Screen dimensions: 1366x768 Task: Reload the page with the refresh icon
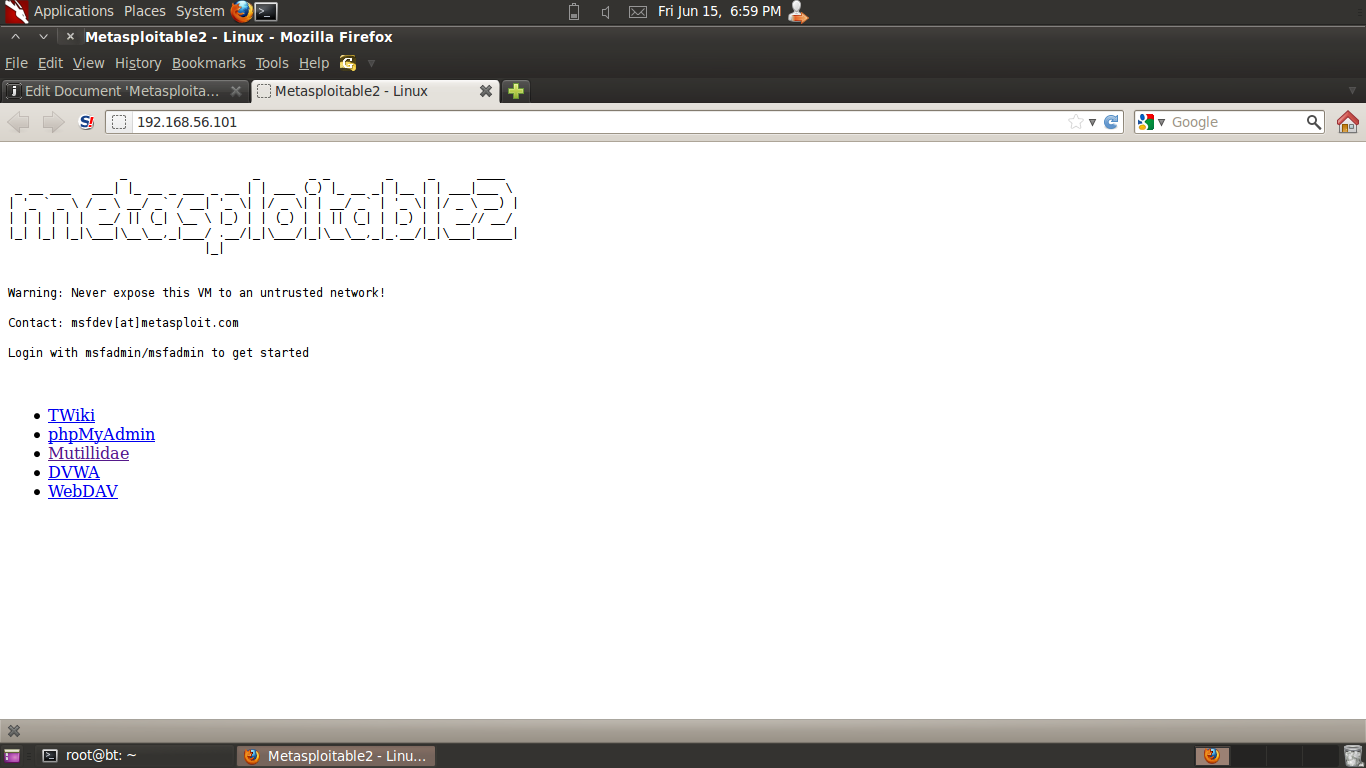click(1111, 122)
